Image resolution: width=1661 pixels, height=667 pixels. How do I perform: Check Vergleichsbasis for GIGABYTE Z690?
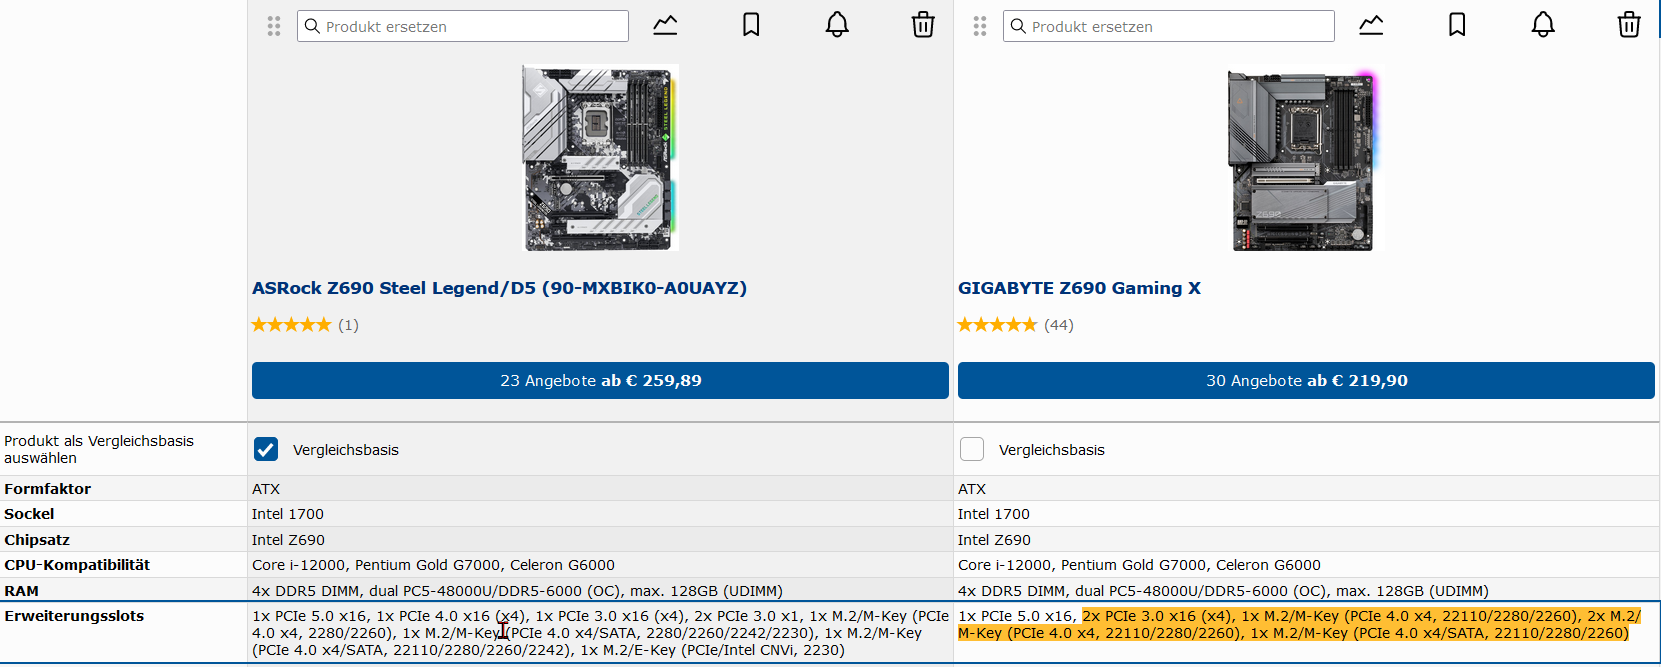coord(972,449)
